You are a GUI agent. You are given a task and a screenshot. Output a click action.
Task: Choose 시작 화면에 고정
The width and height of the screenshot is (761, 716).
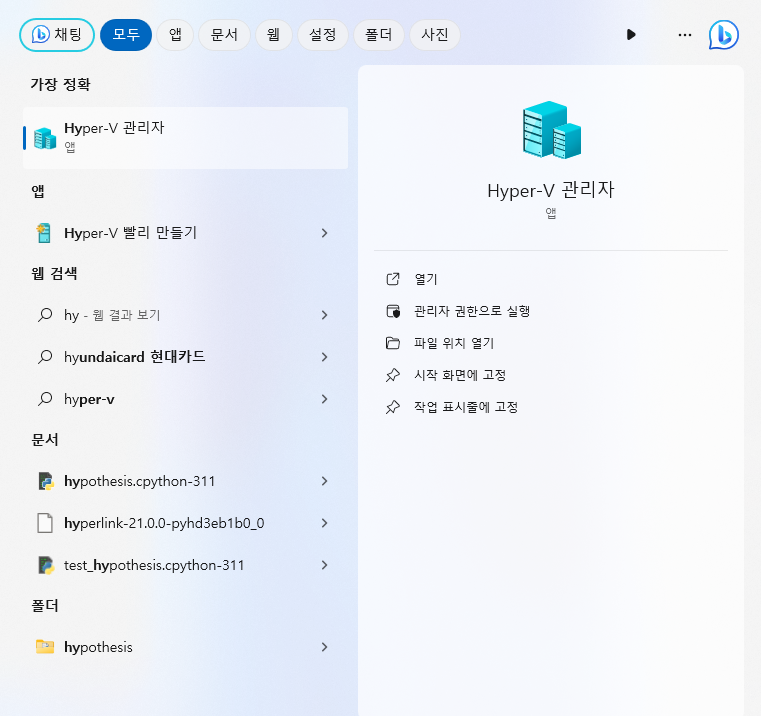click(460, 375)
